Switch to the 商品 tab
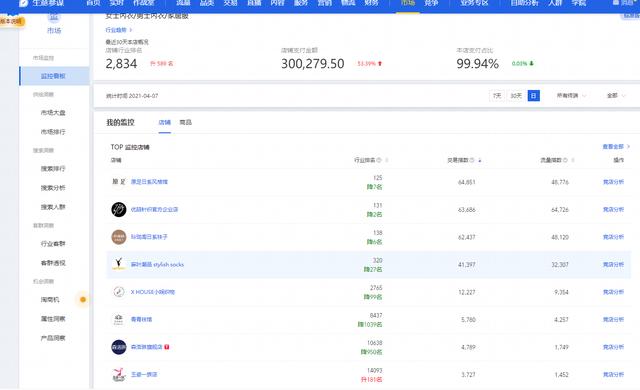The height and width of the screenshot is (390, 640). 185,122
